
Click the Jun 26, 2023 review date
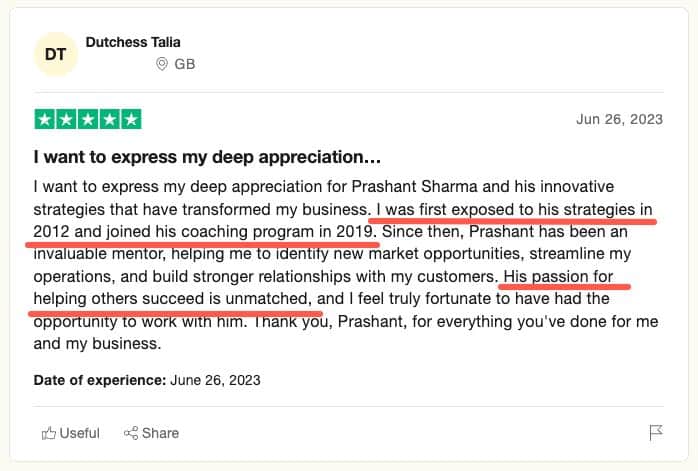click(620, 119)
